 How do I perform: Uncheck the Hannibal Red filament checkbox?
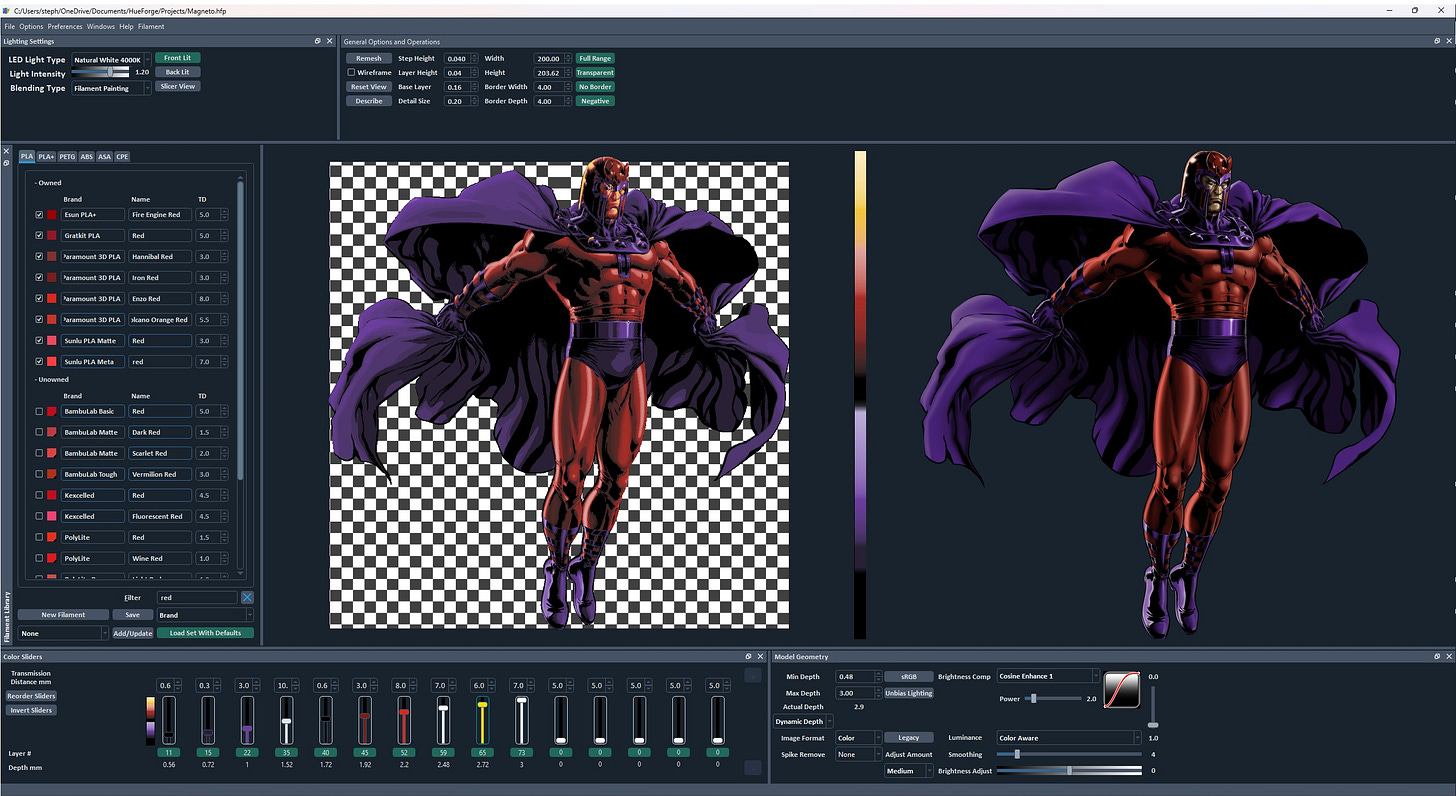click(39, 256)
